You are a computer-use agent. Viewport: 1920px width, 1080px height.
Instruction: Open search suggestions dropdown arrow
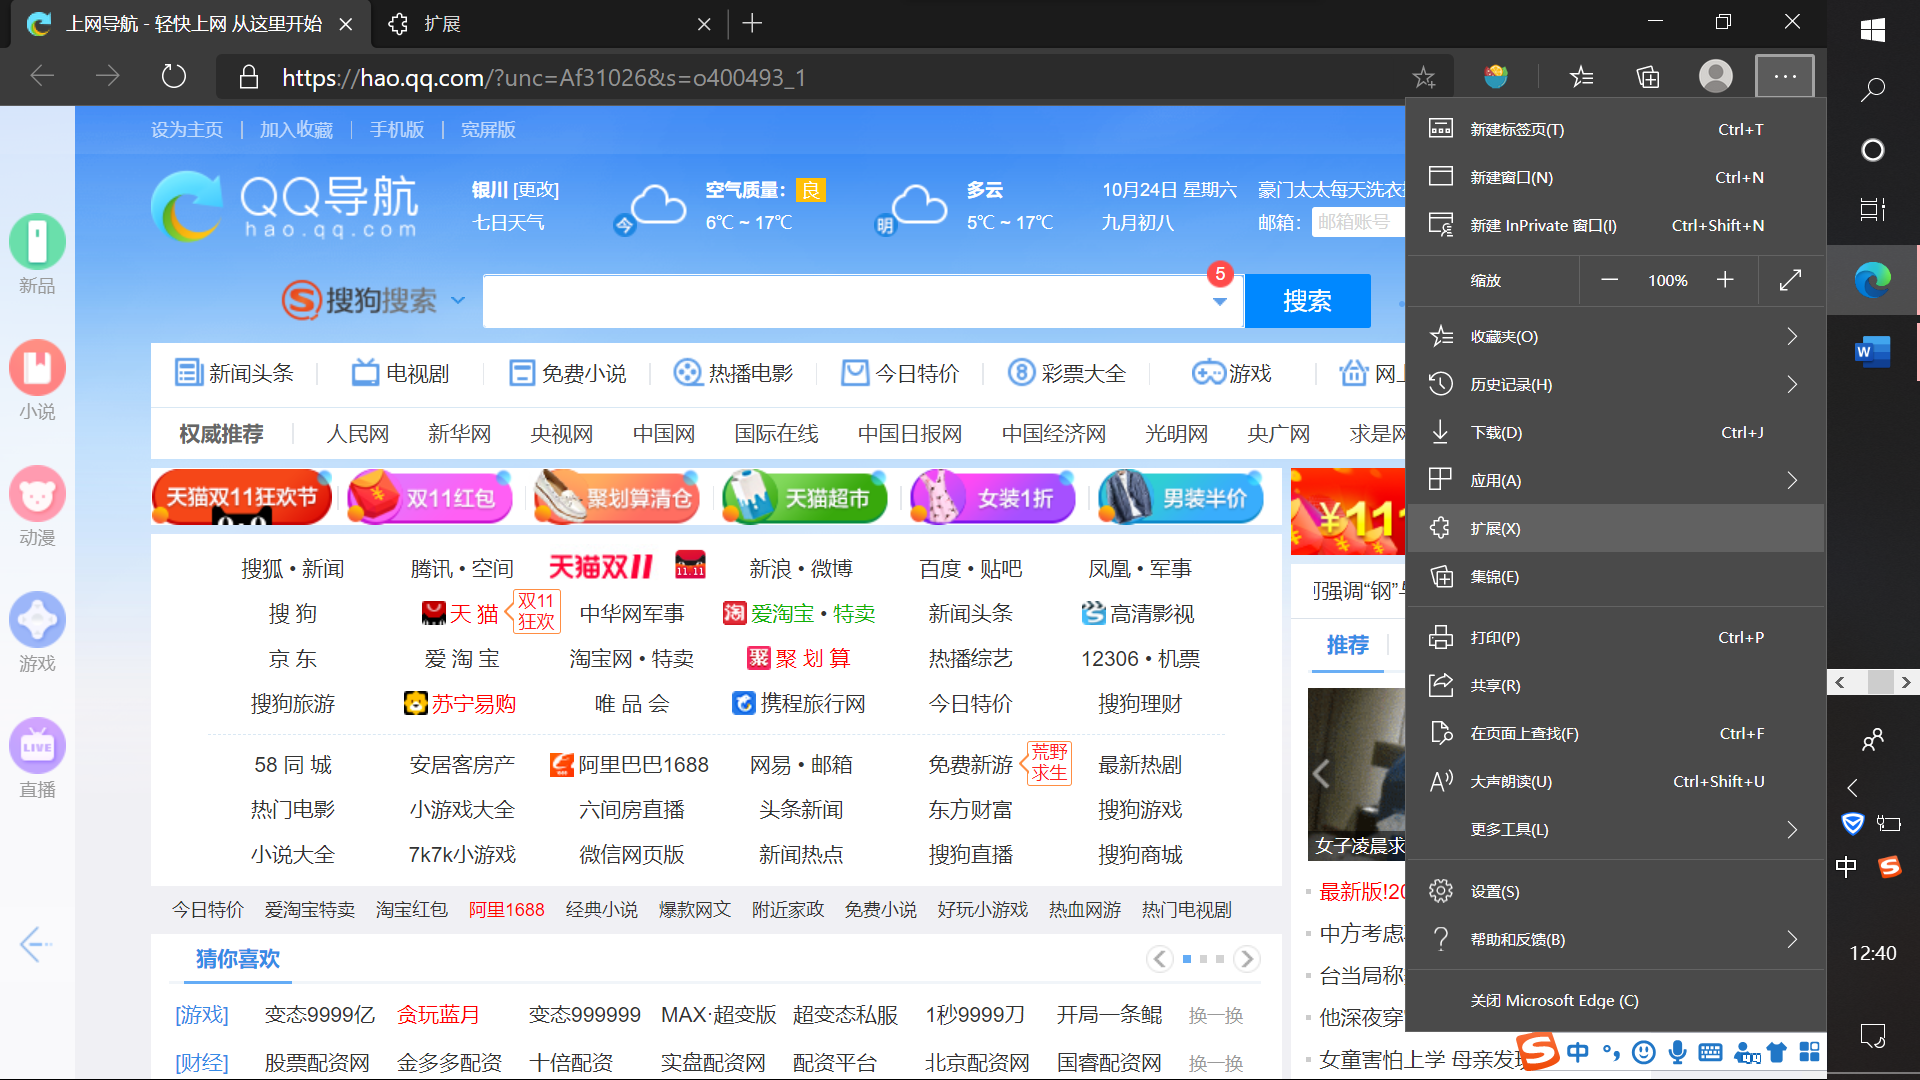click(1219, 301)
